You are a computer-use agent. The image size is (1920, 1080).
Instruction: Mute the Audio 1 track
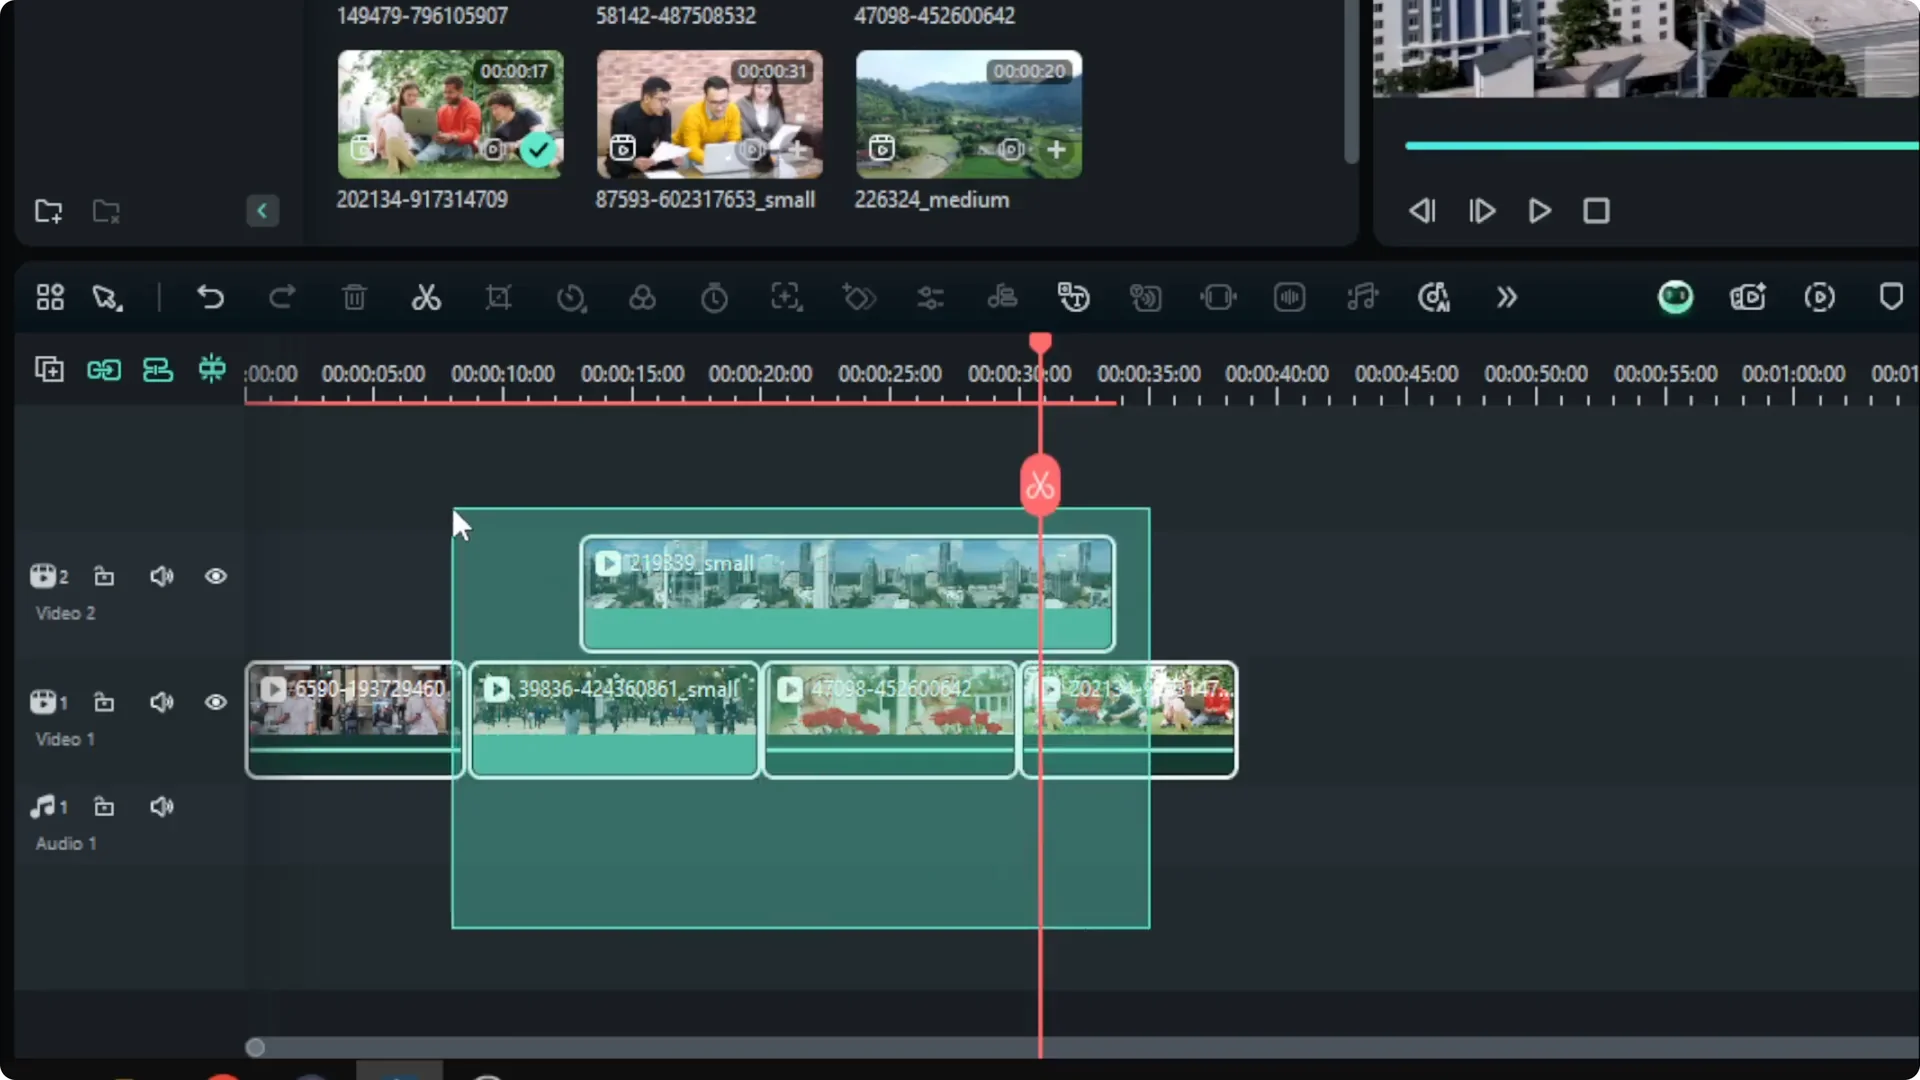coord(162,806)
